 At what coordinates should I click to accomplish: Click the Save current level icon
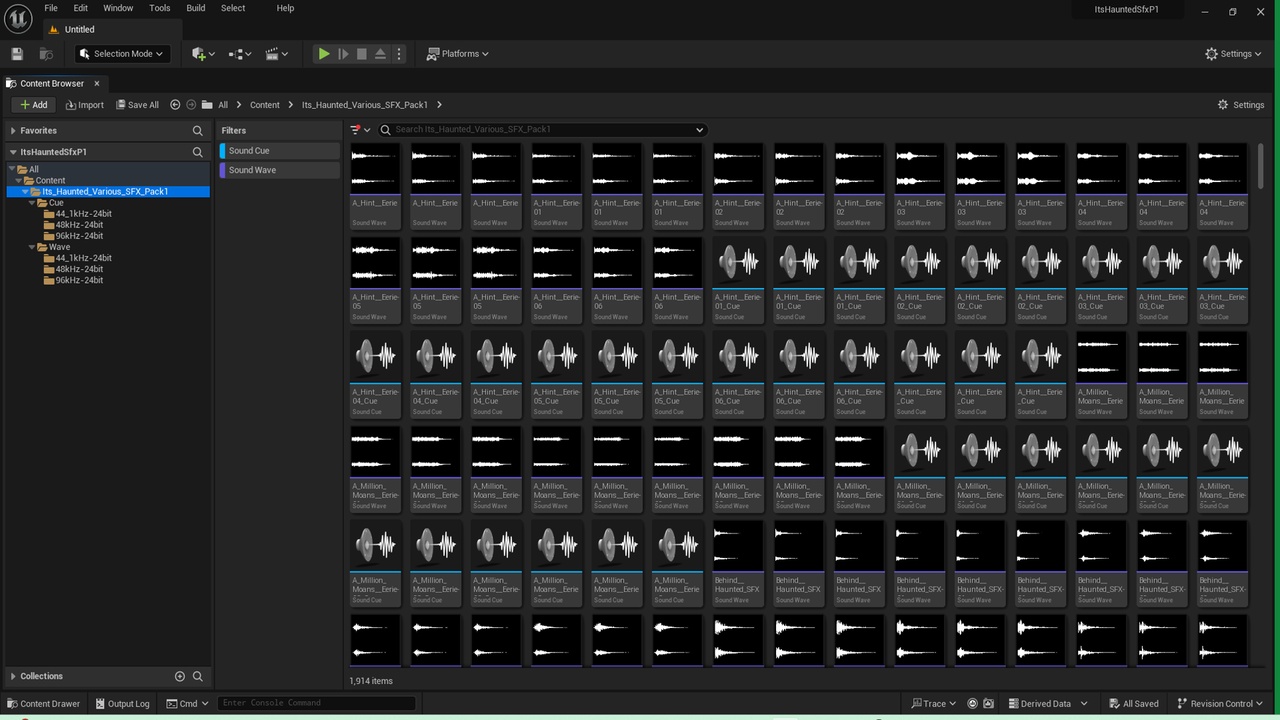point(16,54)
